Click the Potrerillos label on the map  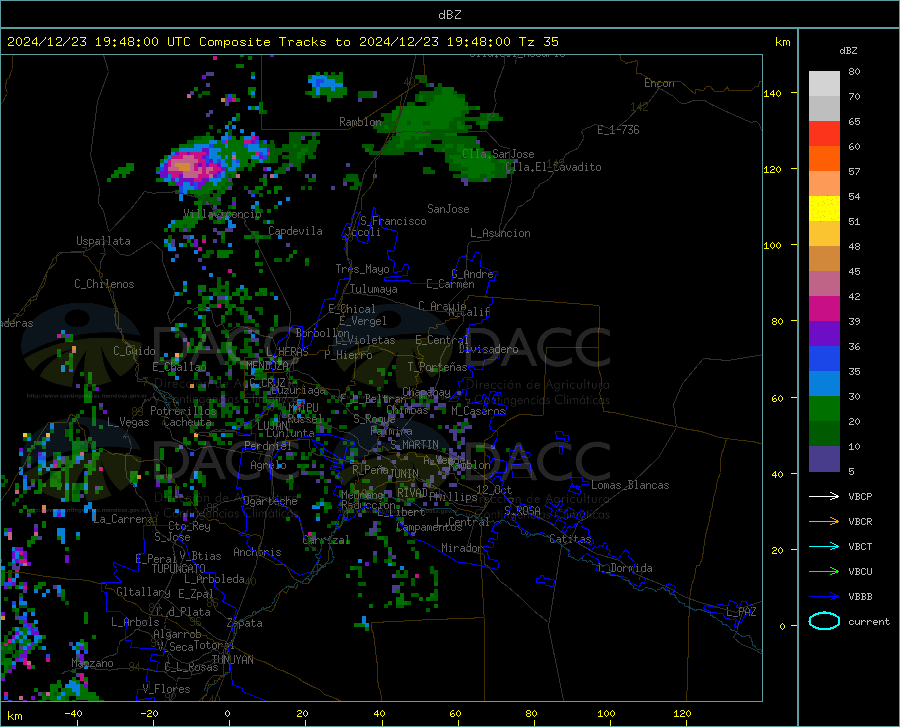pos(183,411)
